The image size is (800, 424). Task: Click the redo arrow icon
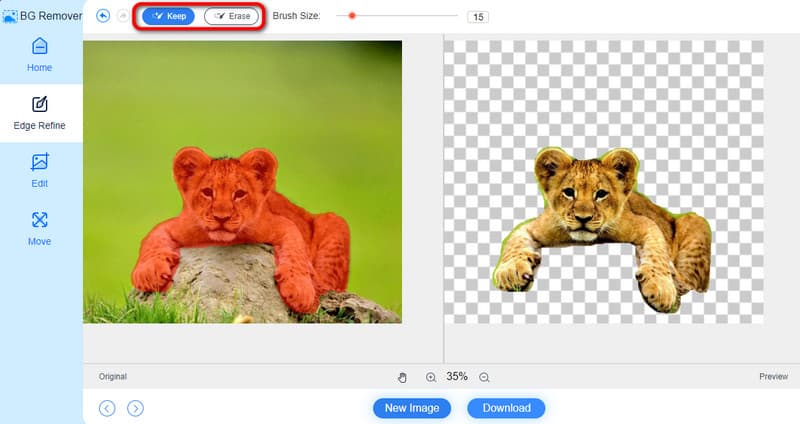[x=123, y=16]
